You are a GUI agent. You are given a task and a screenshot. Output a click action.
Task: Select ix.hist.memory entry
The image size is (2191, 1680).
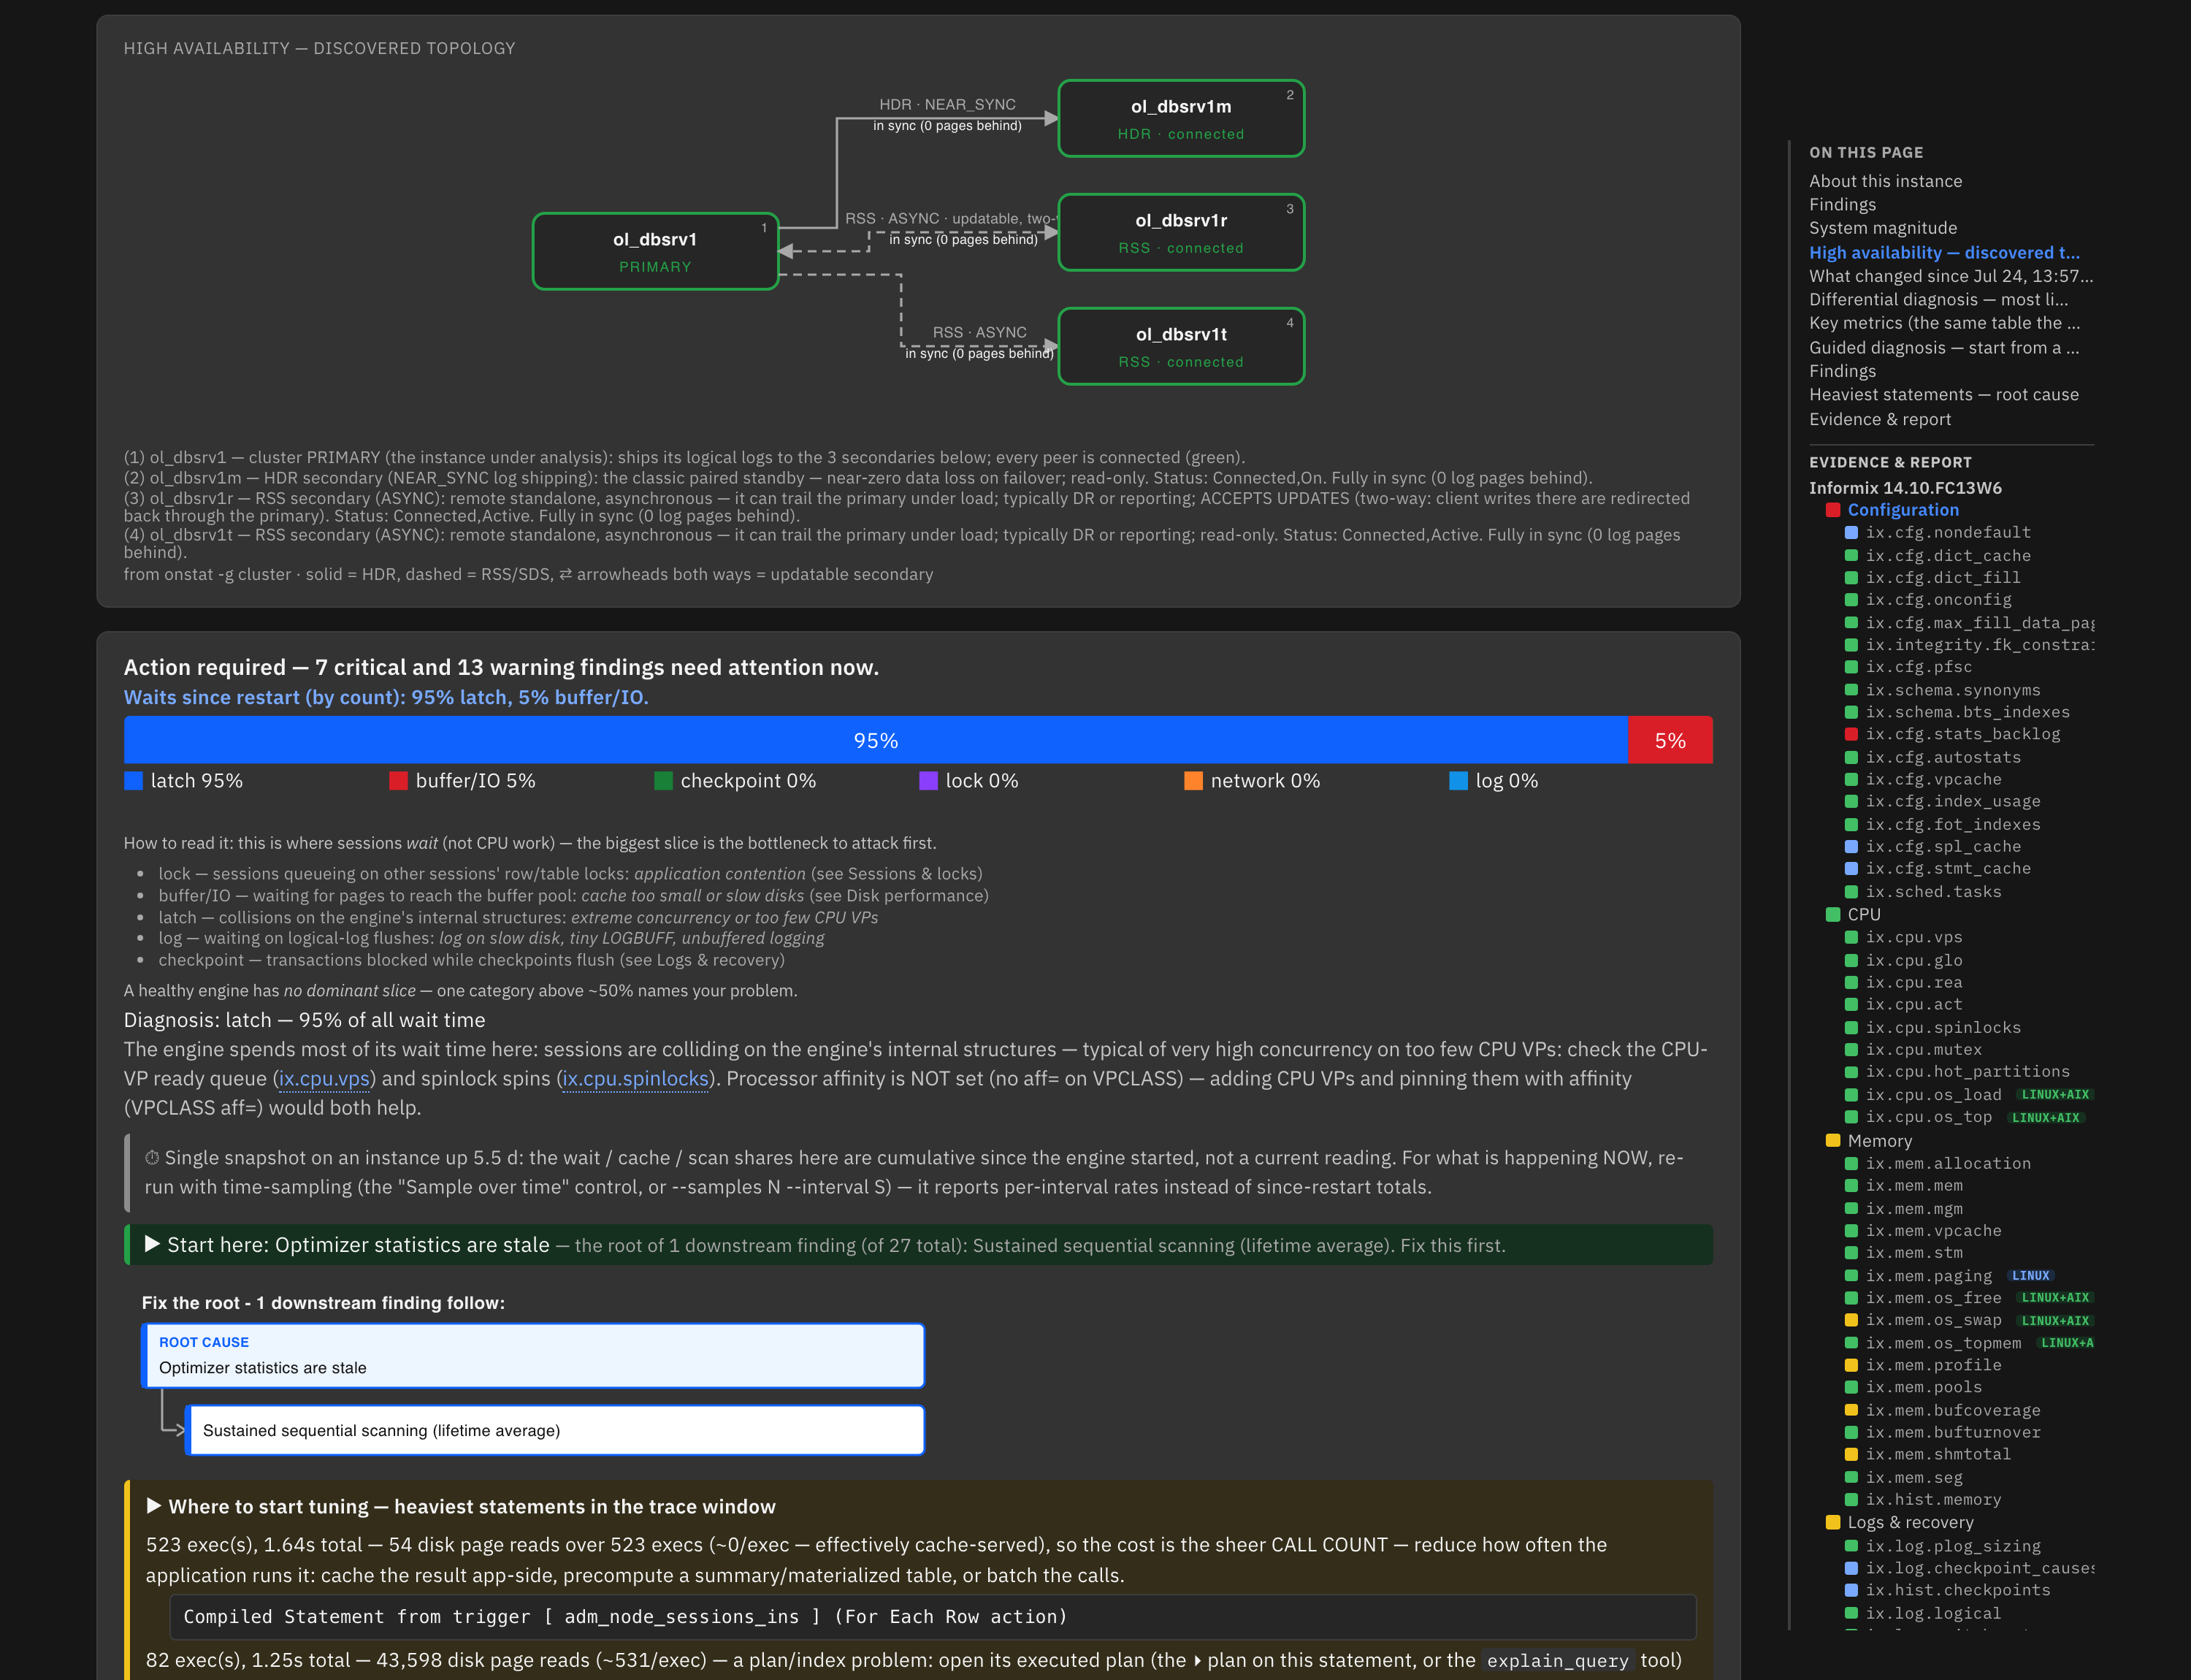point(1933,1500)
